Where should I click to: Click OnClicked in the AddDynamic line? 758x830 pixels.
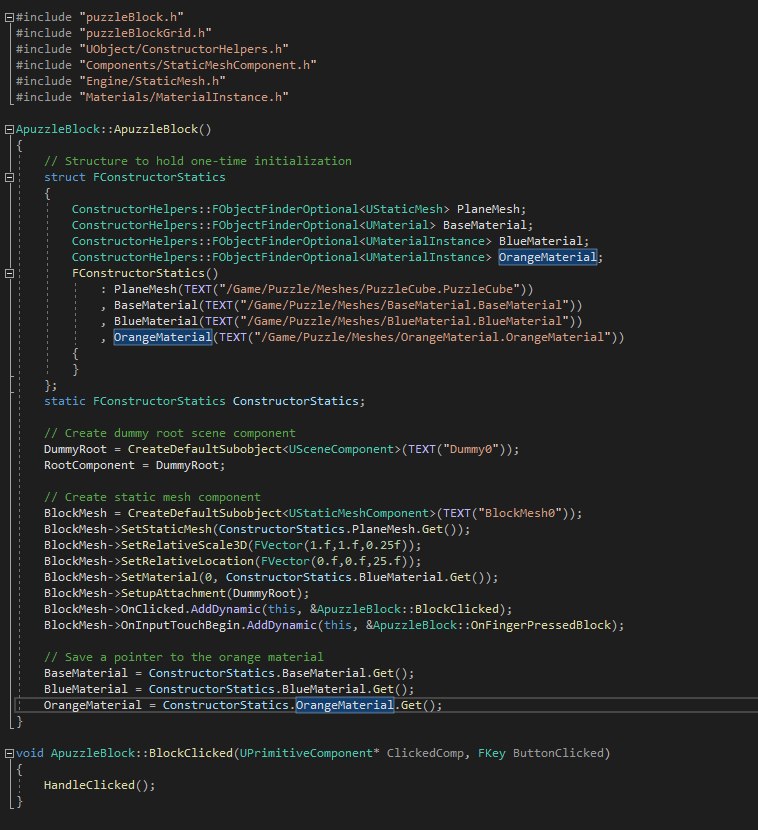point(152,609)
